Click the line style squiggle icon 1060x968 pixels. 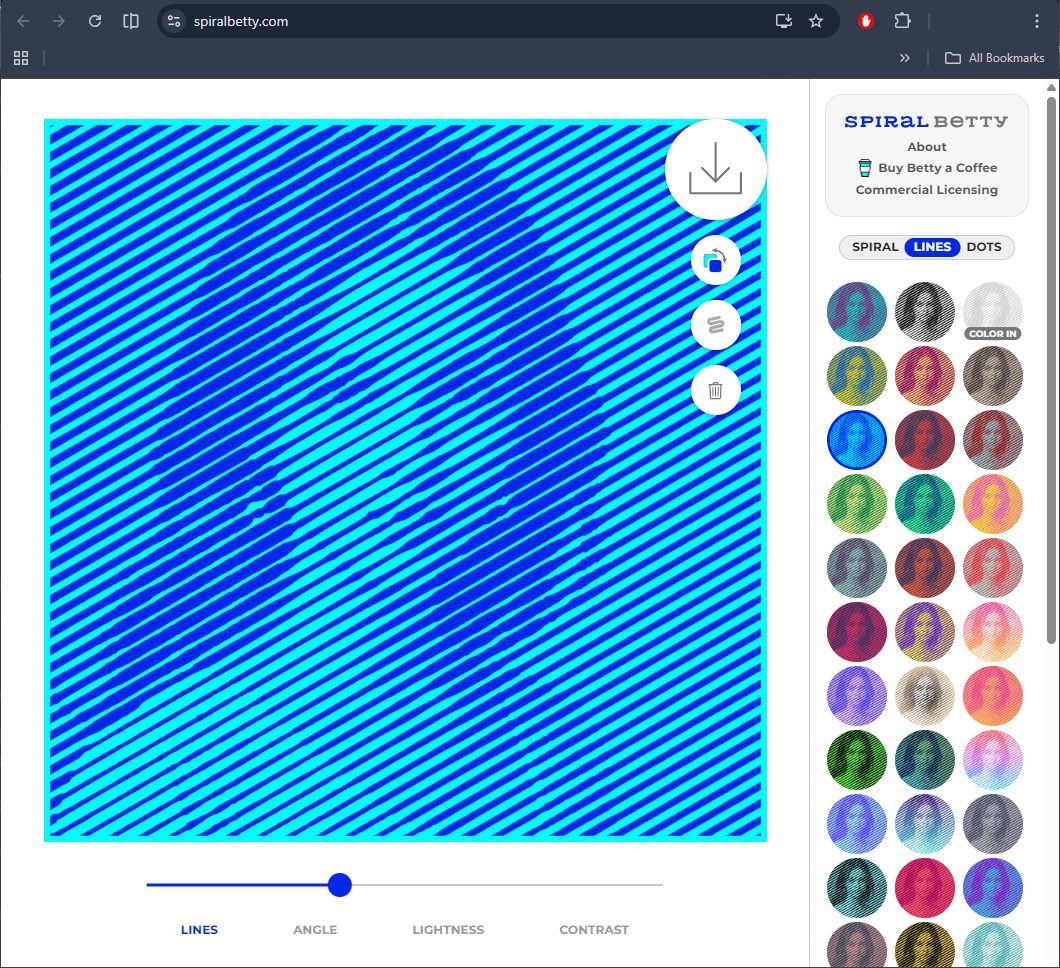click(715, 325)
